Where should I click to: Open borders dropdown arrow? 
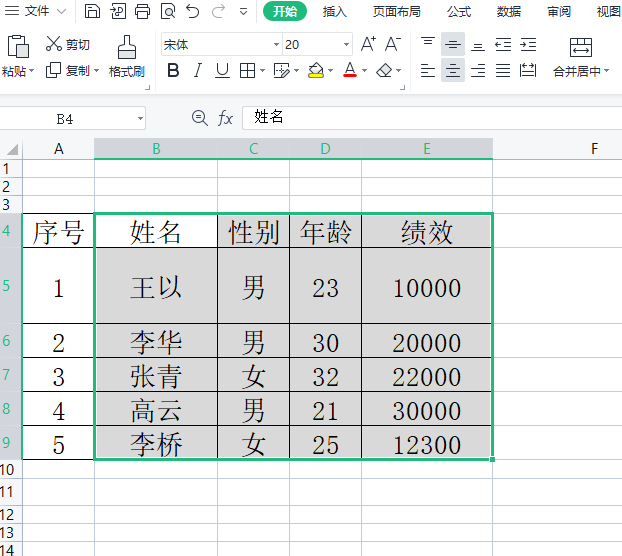pos(262,71)
